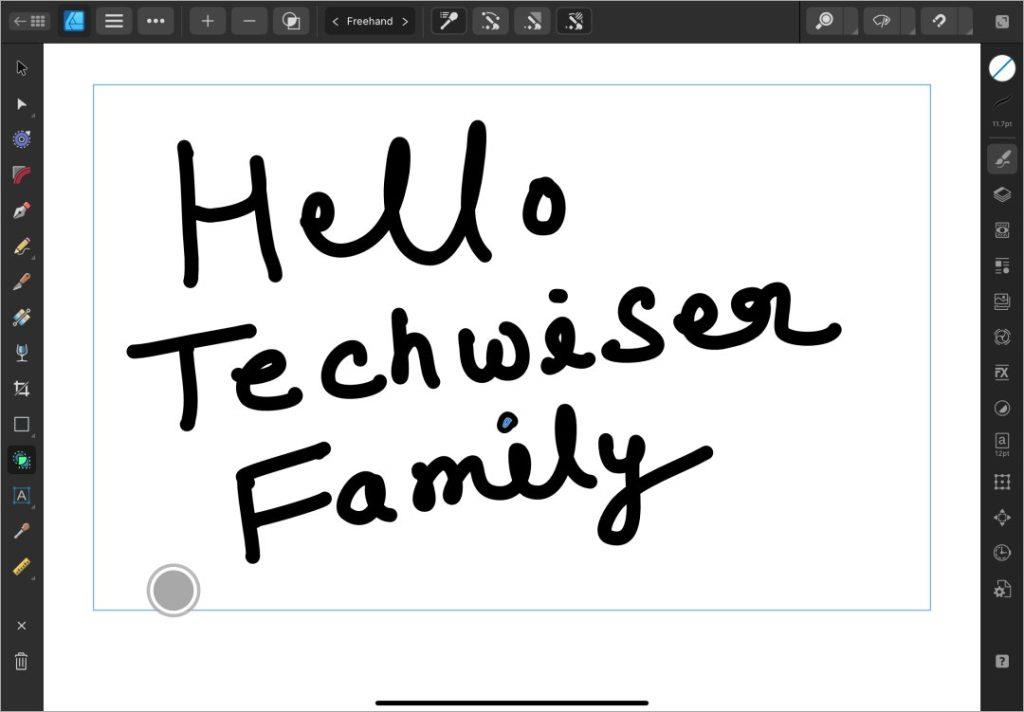Viewport: 1024px width, 712px height.
Task: Open the FX layer effects studio
Action: pos(1002,372)
